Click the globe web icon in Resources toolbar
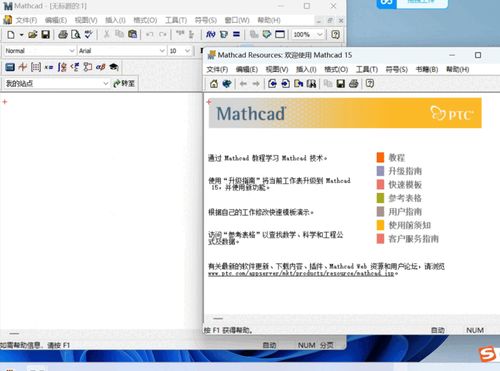This screenshot has width=500, height=371. [227, 84]
